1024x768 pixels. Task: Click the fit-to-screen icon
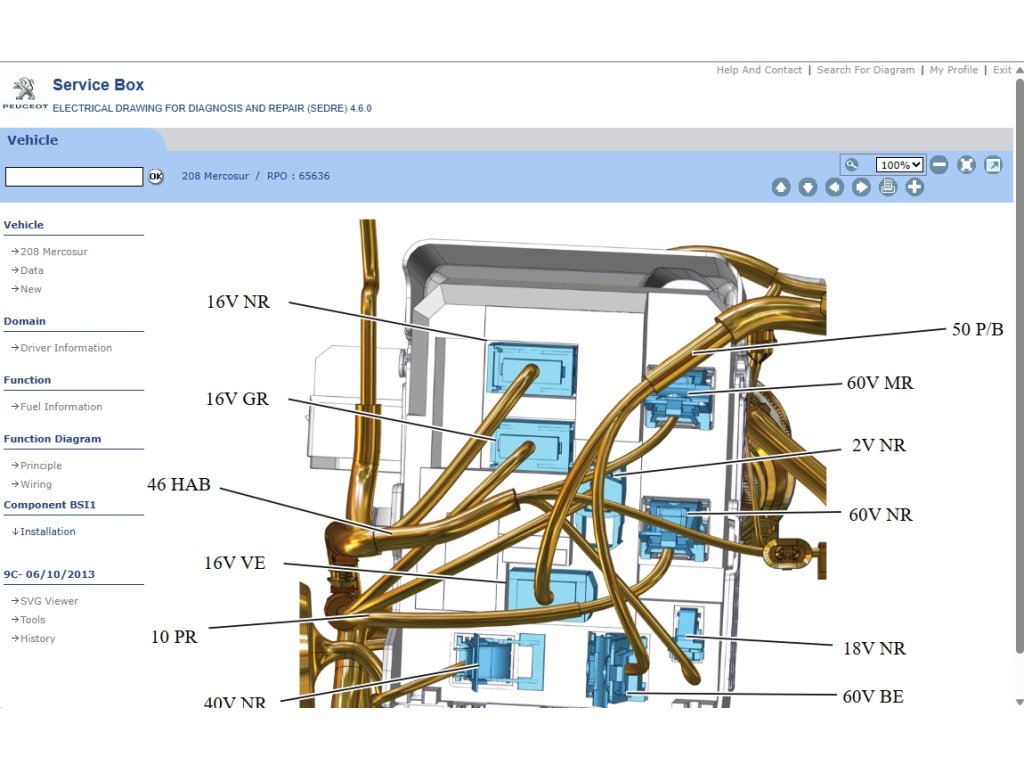966,165
